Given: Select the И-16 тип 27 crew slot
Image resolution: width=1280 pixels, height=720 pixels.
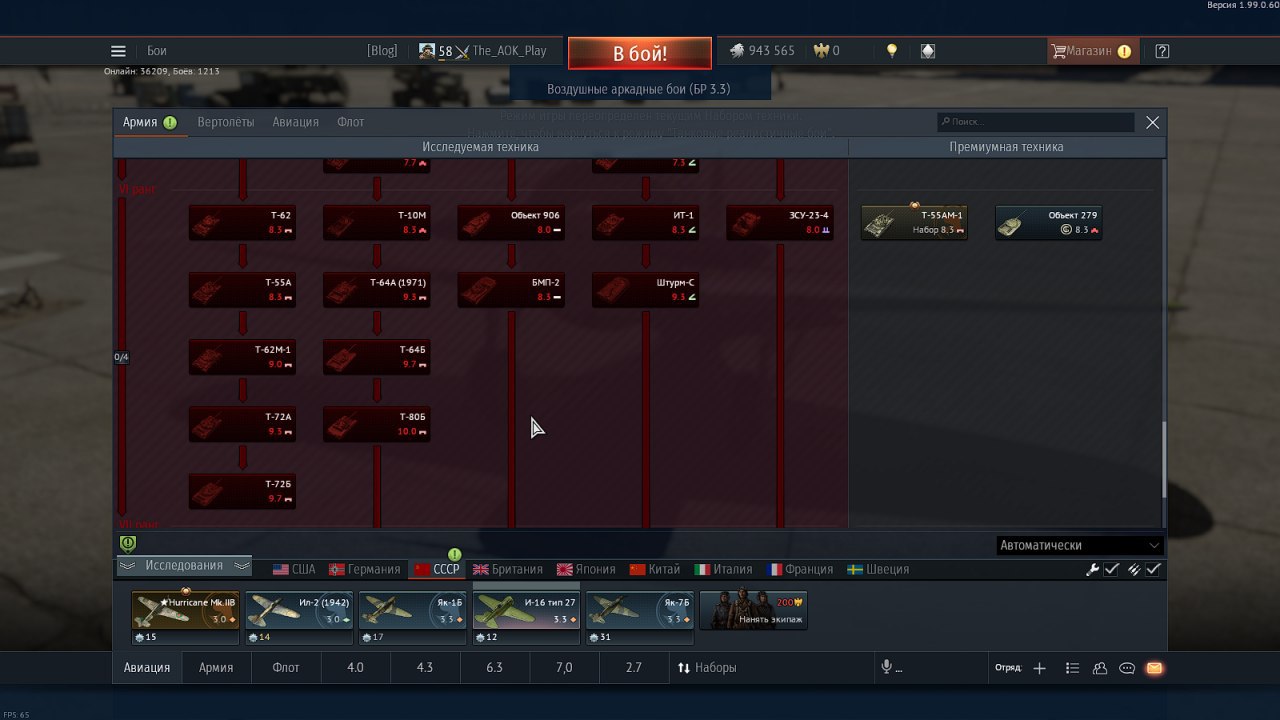Looking at the screenshot, I should click(x=526, y=616).
